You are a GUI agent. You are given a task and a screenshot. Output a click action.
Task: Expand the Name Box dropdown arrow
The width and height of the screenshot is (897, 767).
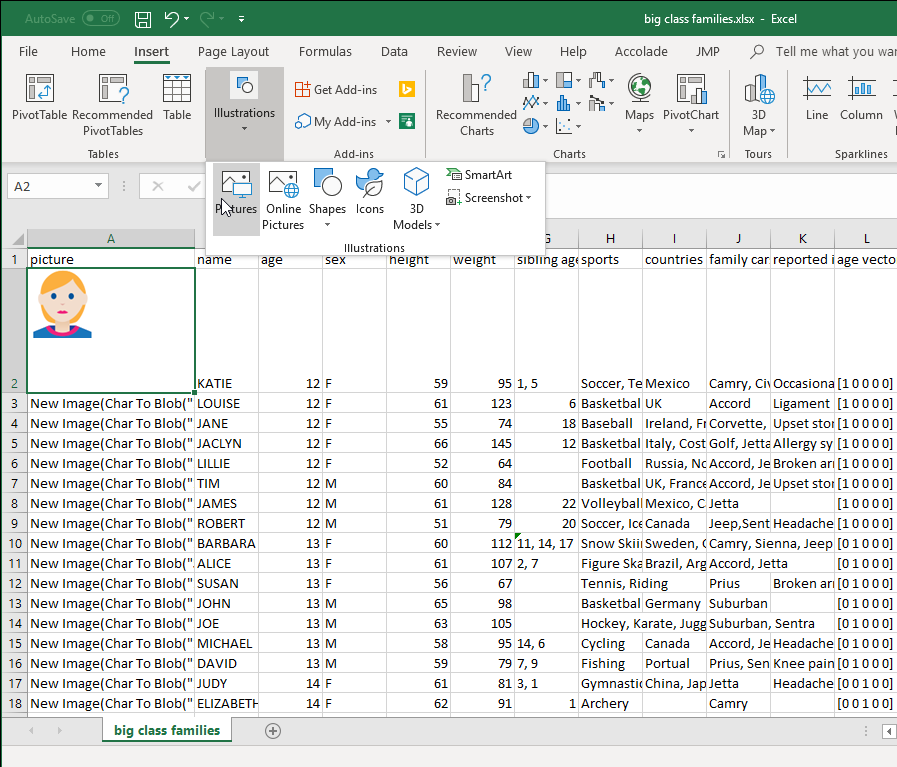tap(98, 186)
